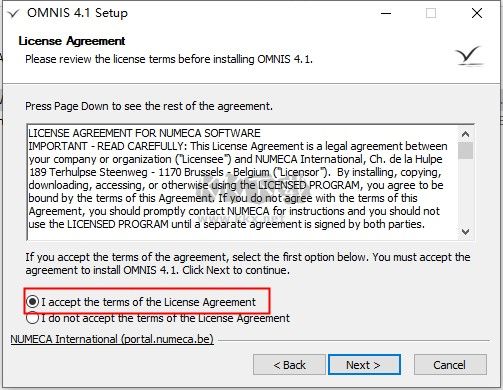Click the license text scroll down arrow

point(465,231)
